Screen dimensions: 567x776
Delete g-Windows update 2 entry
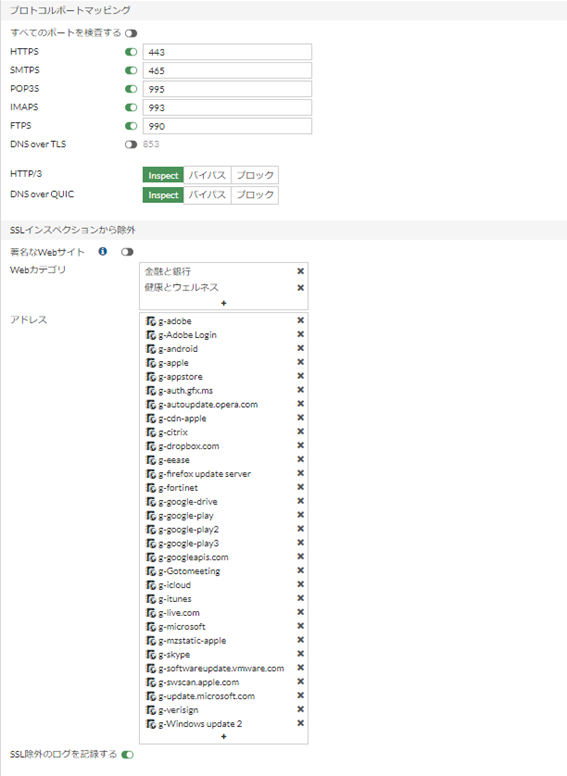coord(300,723)
